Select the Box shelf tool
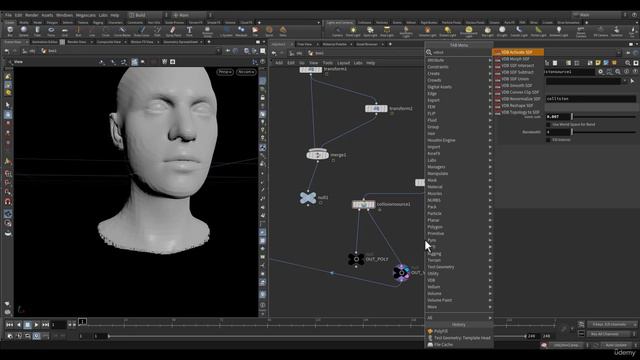This screenshot has height=360, width=640. (10, 31)
